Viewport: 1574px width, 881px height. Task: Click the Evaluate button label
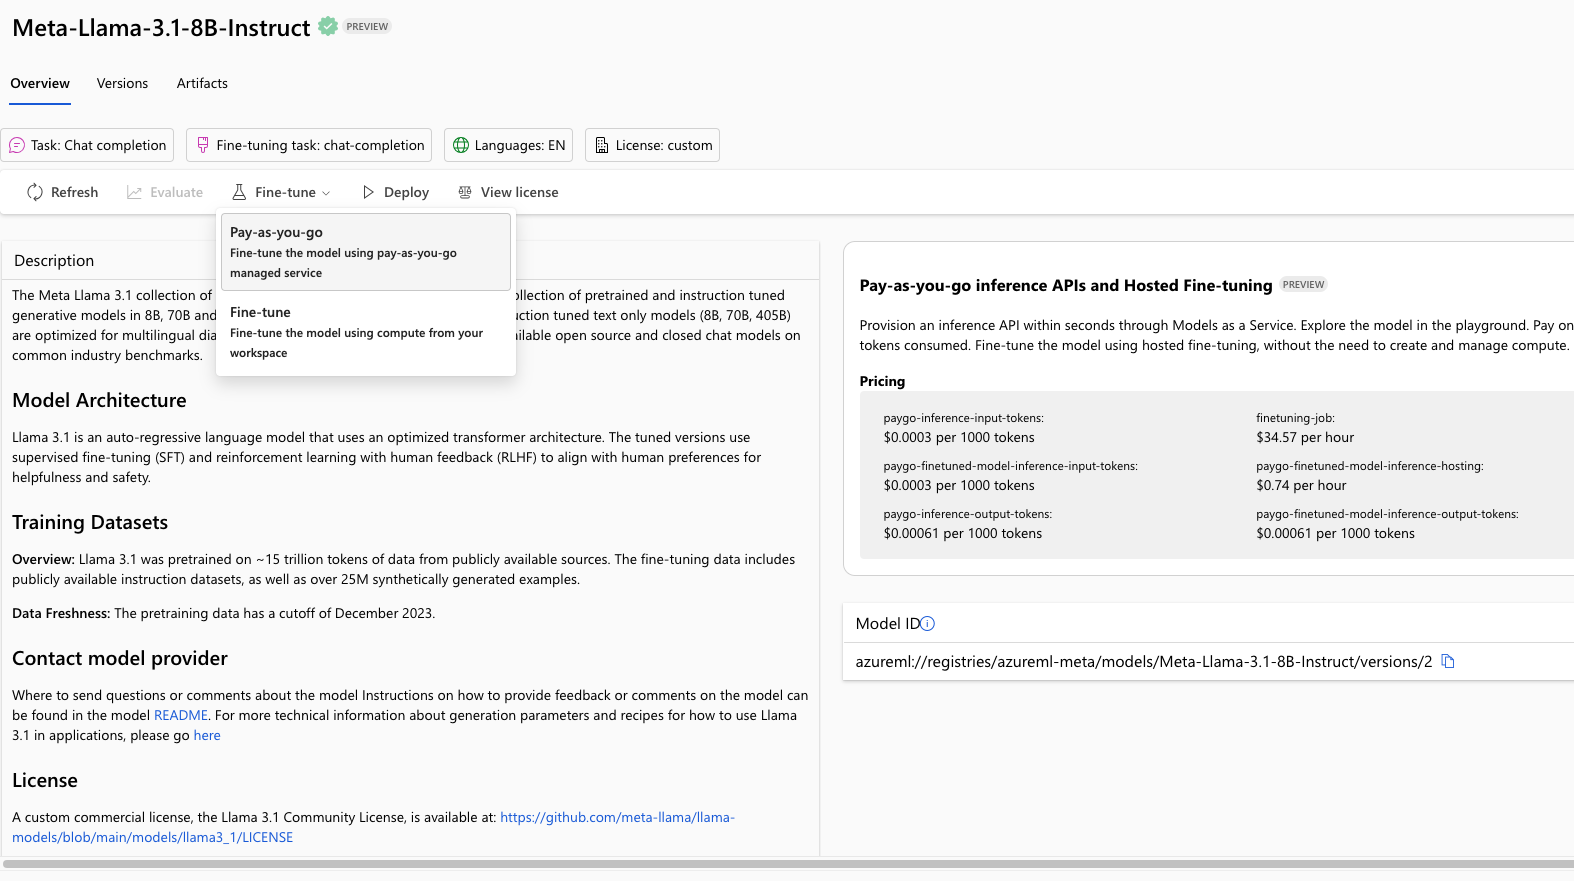click(x=176, y=192)
